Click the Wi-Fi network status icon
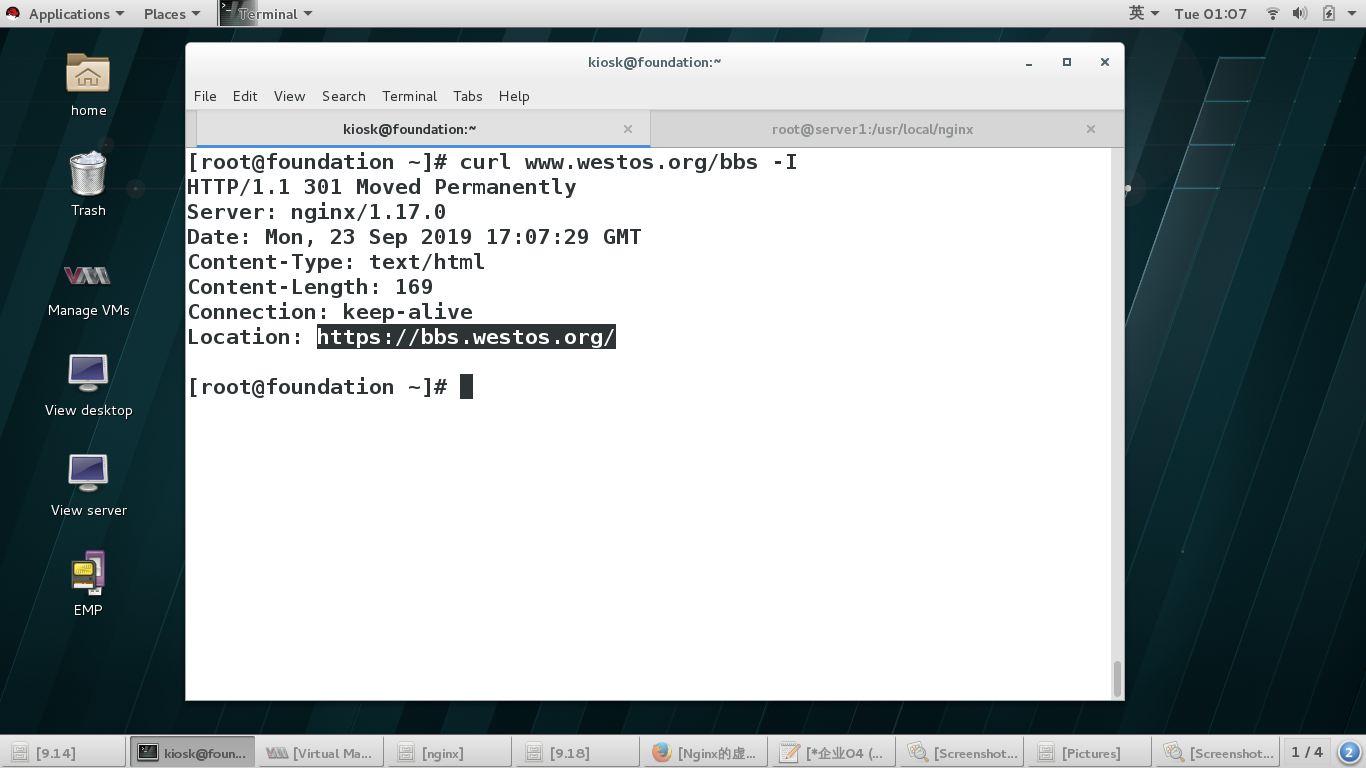 1273,14
